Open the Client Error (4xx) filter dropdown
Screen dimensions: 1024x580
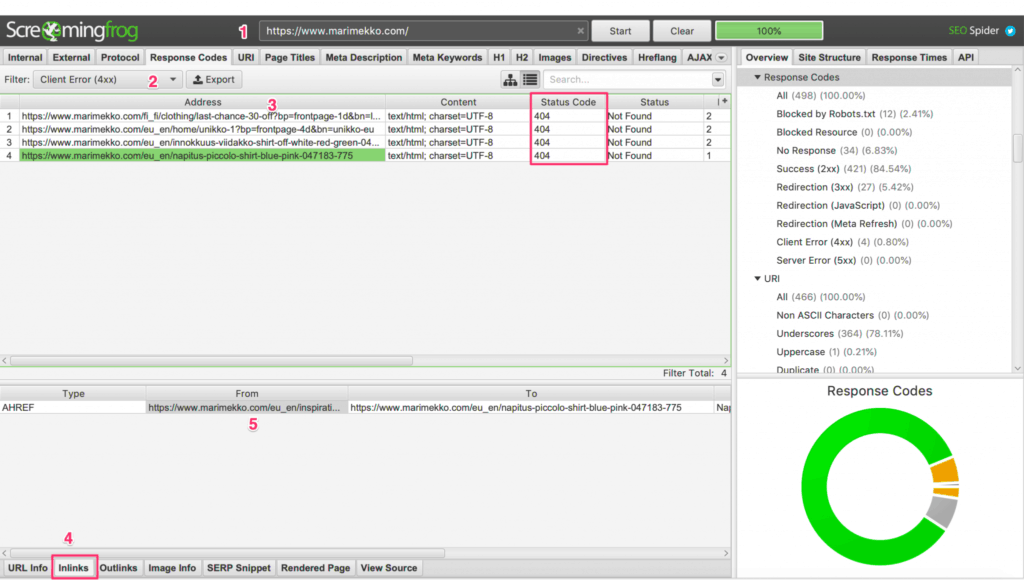click(108, 80)
